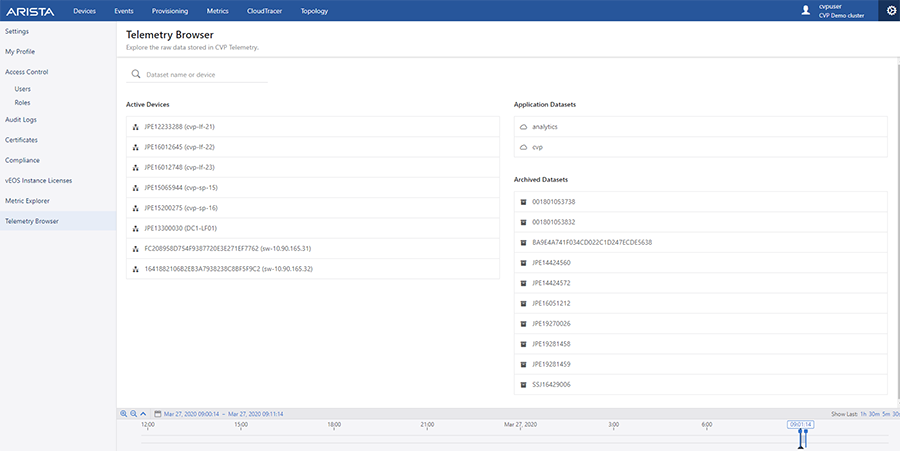Open device JPE13300030 (DC1-LF01)
Image resolution: width=900 pixels, height=451 pixels.
313,228
